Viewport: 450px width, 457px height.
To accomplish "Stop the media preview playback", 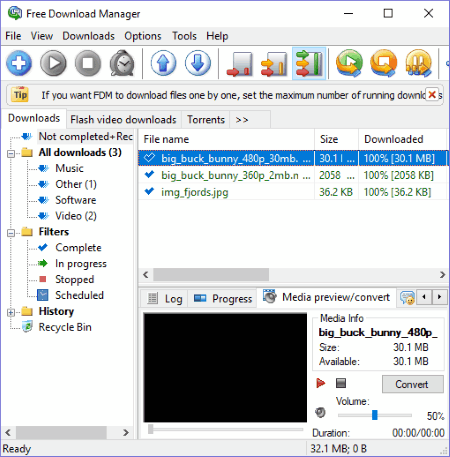I will coord(341,383).
